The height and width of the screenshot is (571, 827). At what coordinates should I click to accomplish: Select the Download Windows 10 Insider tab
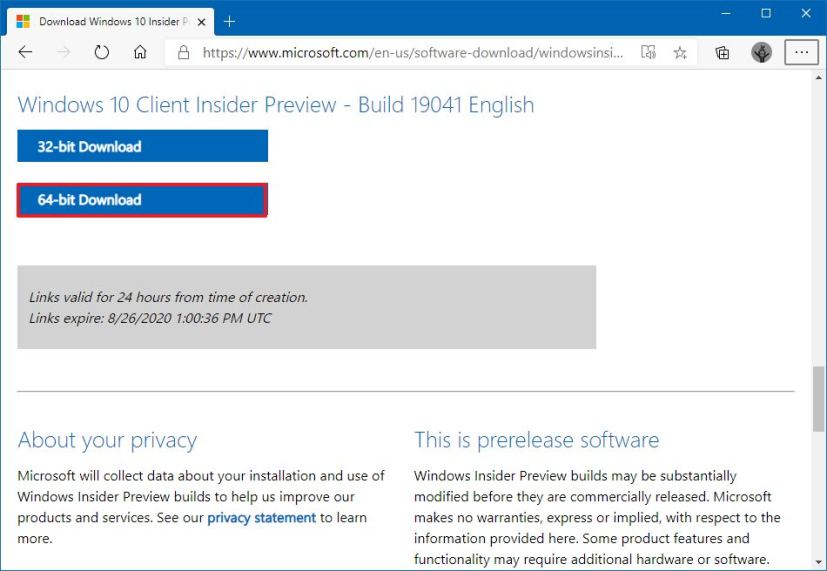click(x=110, y=22)
